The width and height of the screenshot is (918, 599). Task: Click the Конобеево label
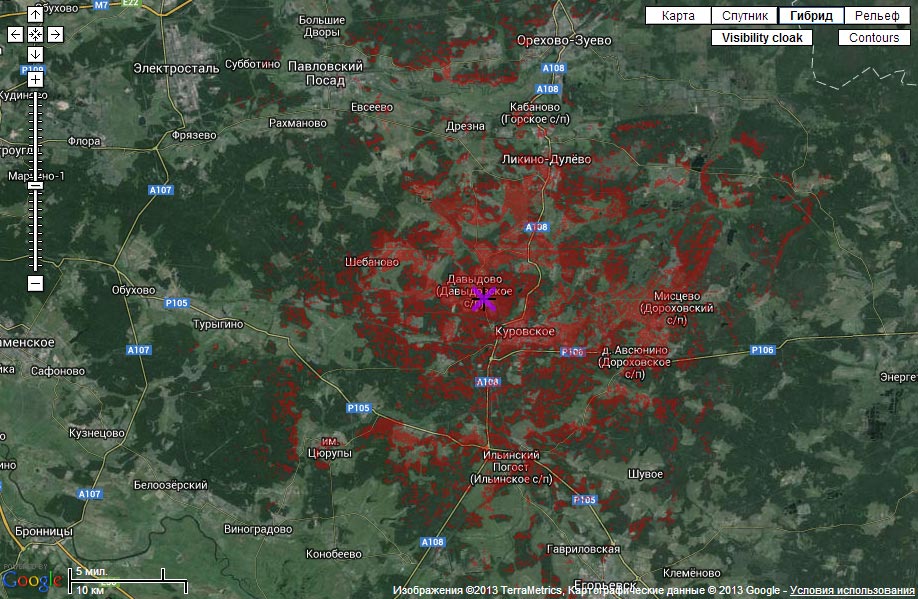[x=334, y=553]
